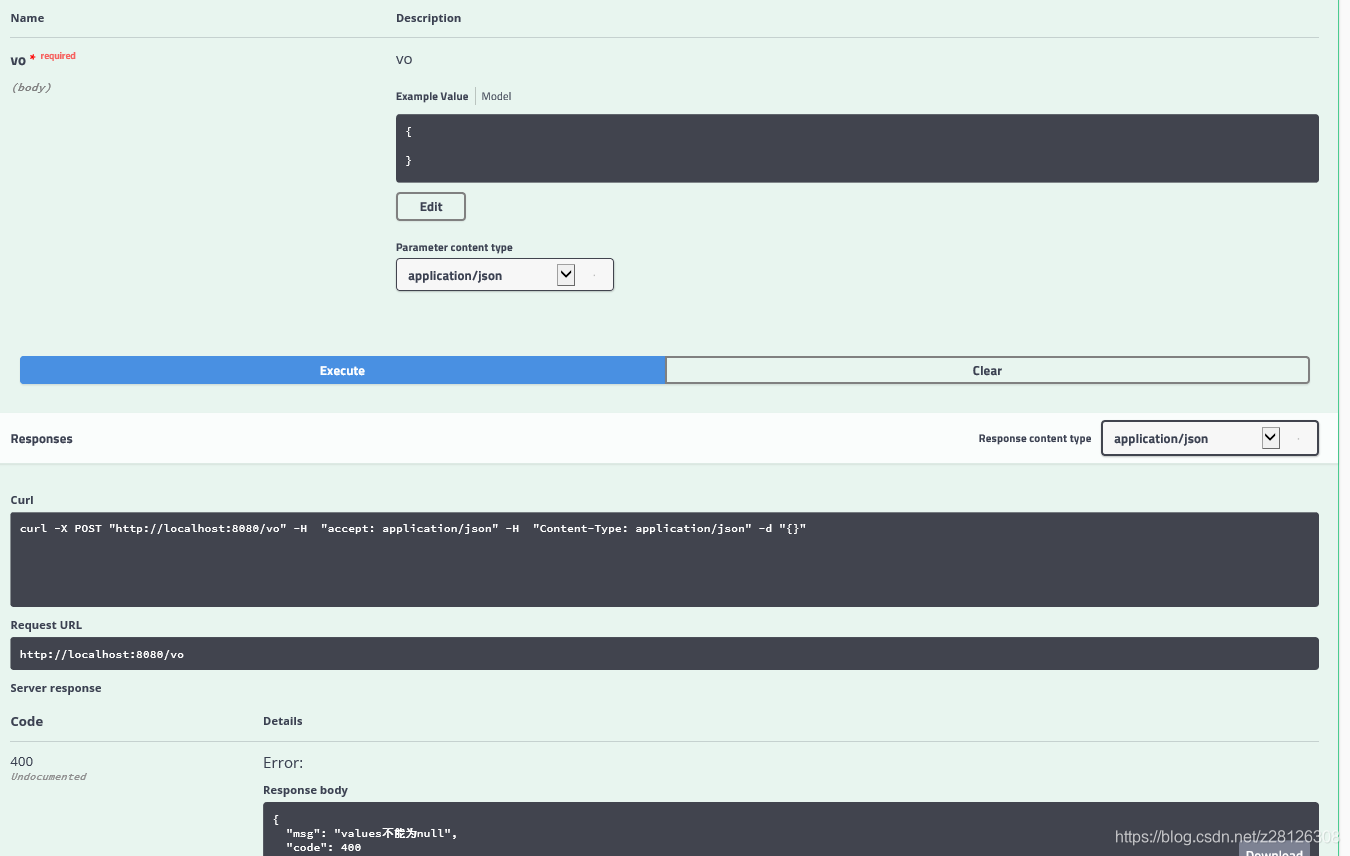This screenshot has width=1350, height=856.
Task: Click the Description column header
Action: [x=429, y=18]
